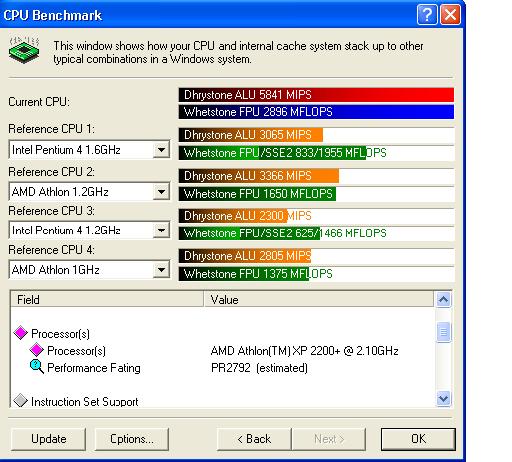Open the Reference CPU 1 dropdown arrow
The height and width of the screenshot is (462, 512).
pos(161,150)
